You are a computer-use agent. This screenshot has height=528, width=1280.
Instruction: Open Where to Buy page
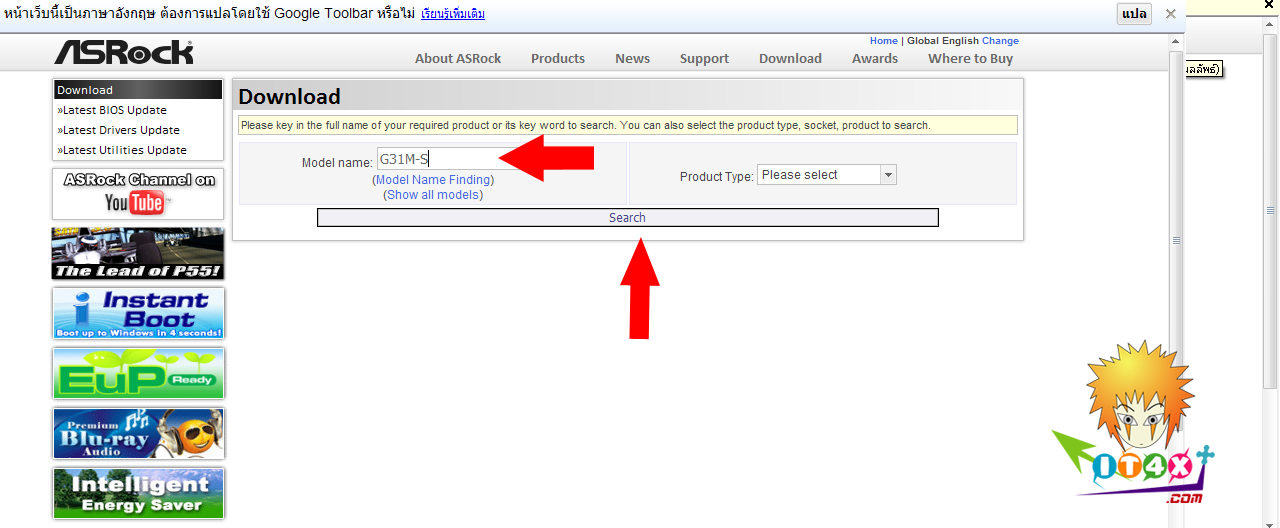click(x=971, y=58)
